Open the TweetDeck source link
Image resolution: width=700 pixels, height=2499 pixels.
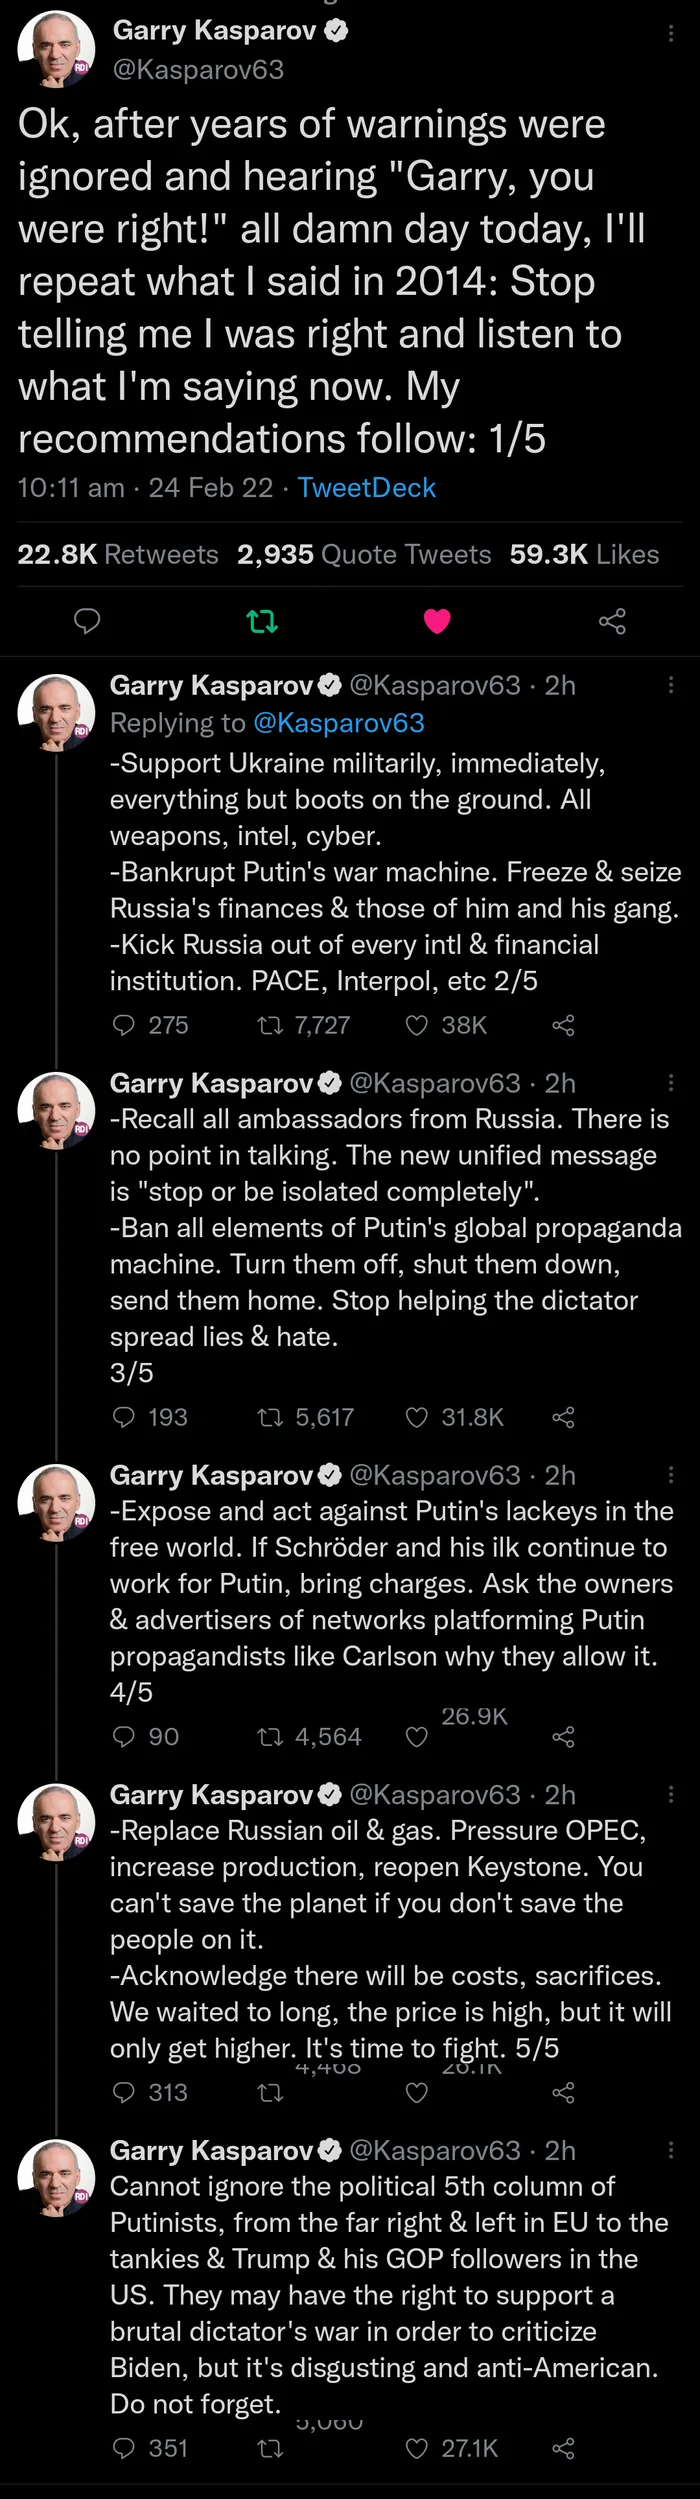(366, 488)
